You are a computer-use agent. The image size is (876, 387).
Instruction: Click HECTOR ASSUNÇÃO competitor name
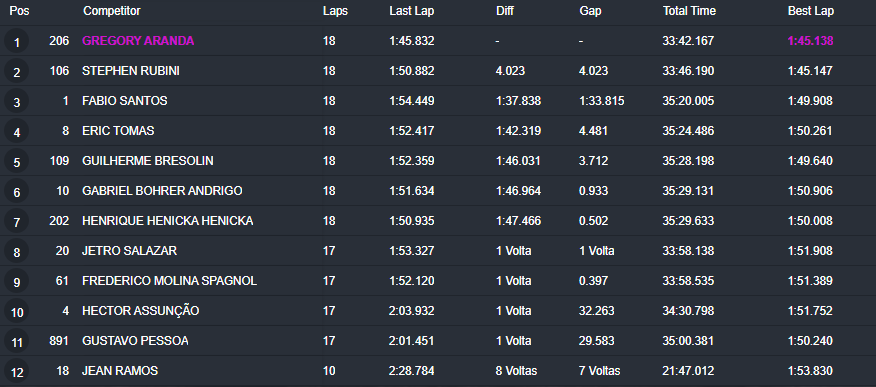click(140, 310)
